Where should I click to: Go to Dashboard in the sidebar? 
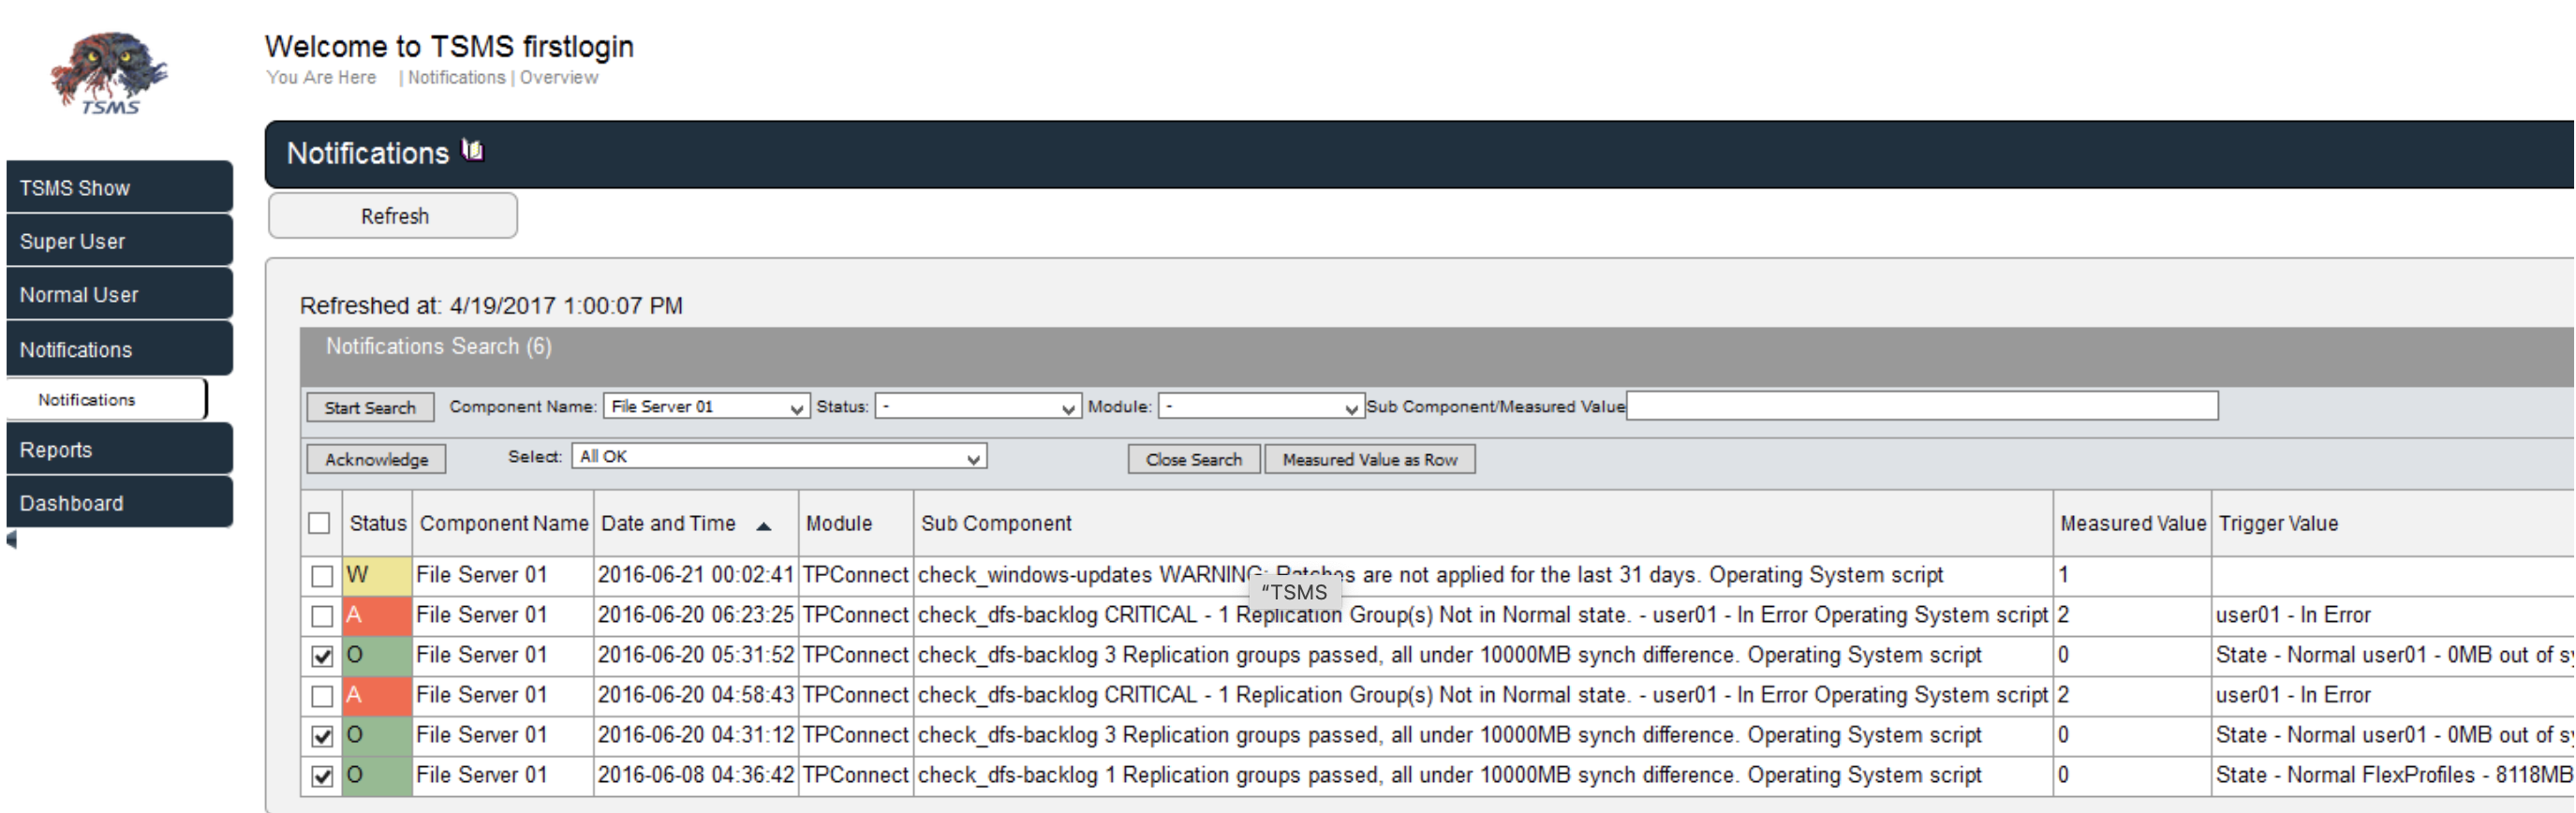(x=119, y=503)
